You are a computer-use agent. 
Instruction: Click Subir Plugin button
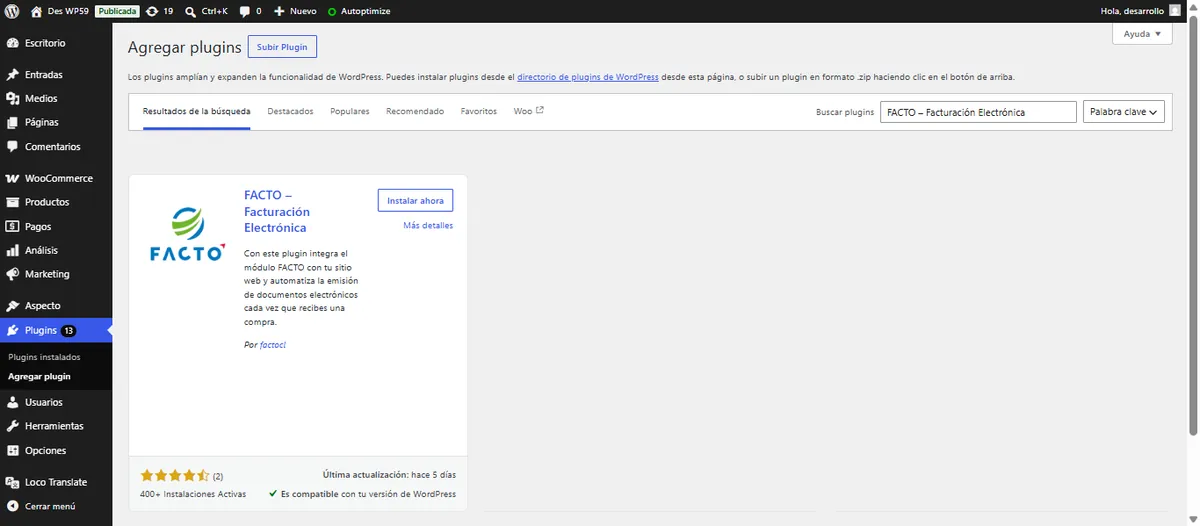pos(282,47)
